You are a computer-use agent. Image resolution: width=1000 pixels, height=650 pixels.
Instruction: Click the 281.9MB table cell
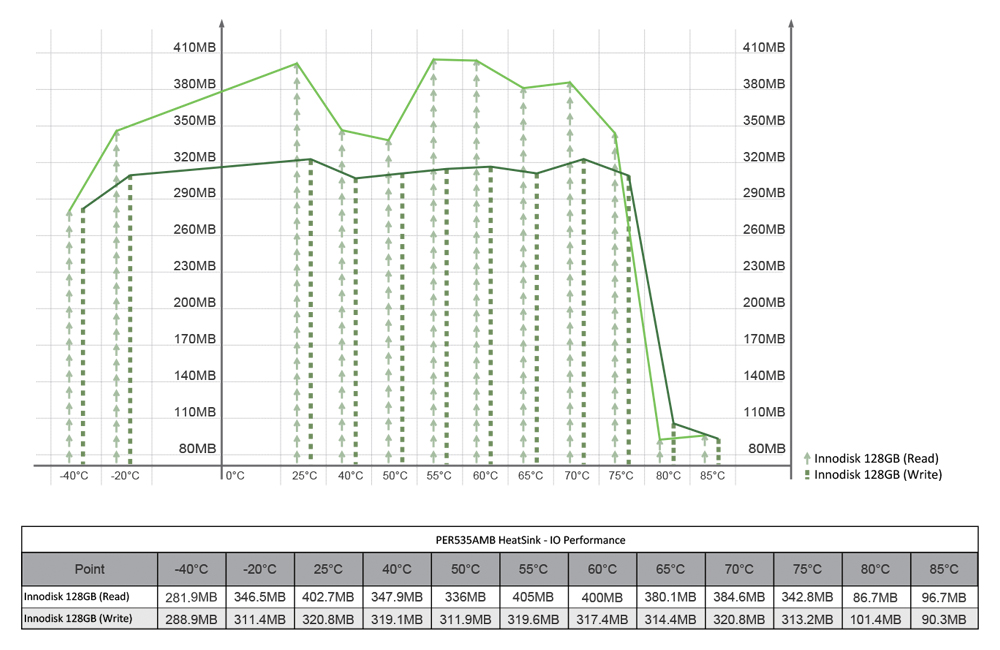click(x=191, y=596)
